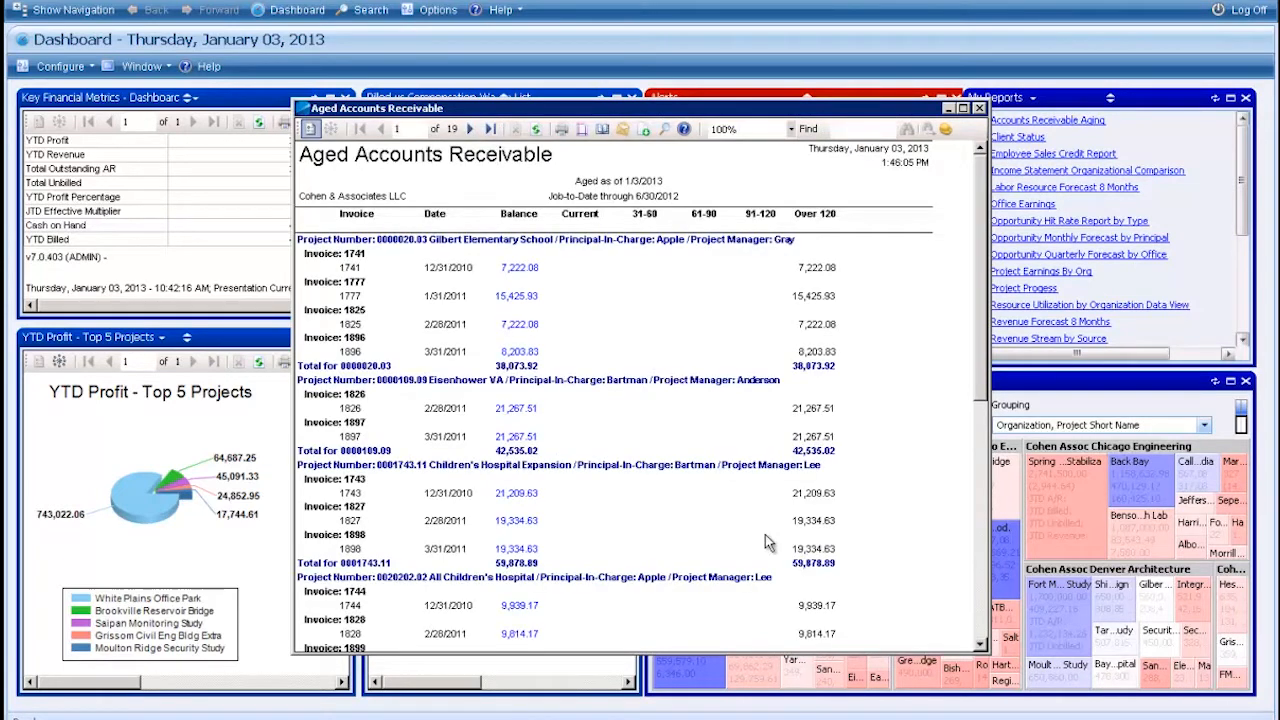The image size is (1280, 720).
Task: Click vertical scrollbar of Aged Accounts Receivable
Action: pos(981,395)
